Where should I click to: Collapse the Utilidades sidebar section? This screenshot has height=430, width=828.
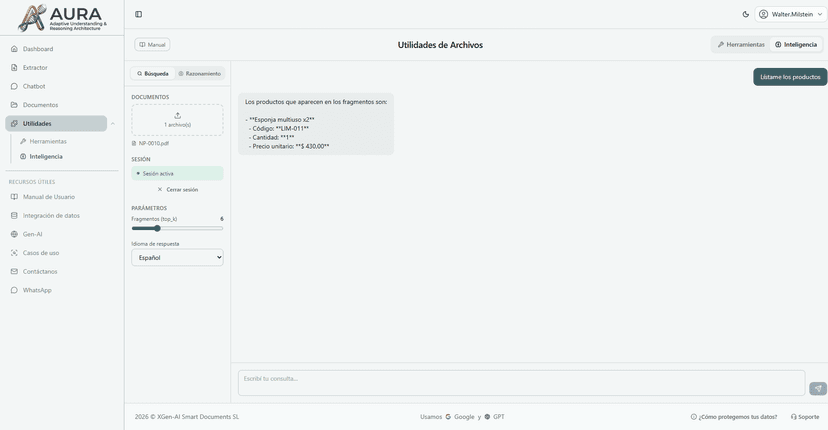(x=113, y=124)
